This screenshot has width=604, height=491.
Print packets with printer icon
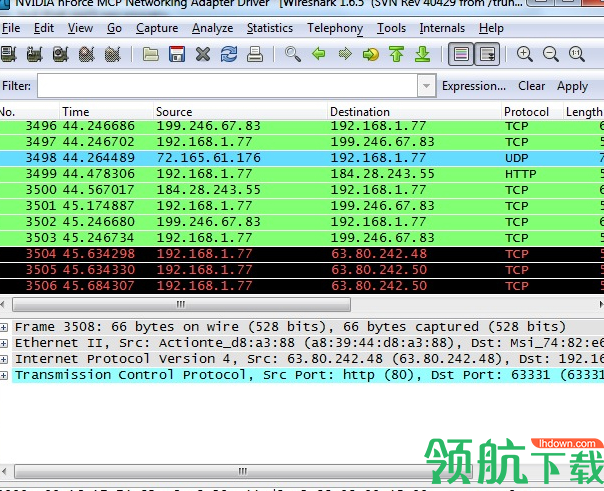coord(255,54)
